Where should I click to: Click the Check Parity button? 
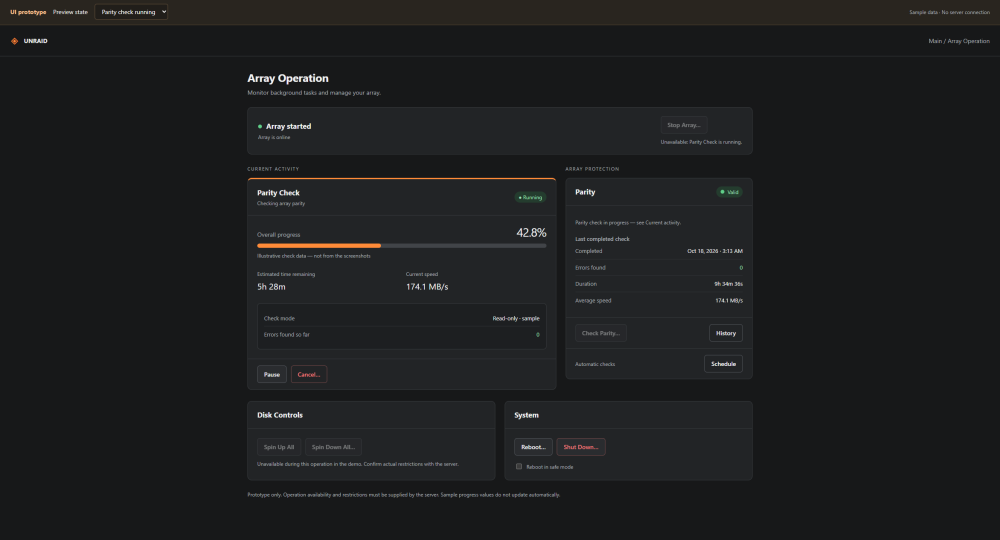click(x=601, y=333)
